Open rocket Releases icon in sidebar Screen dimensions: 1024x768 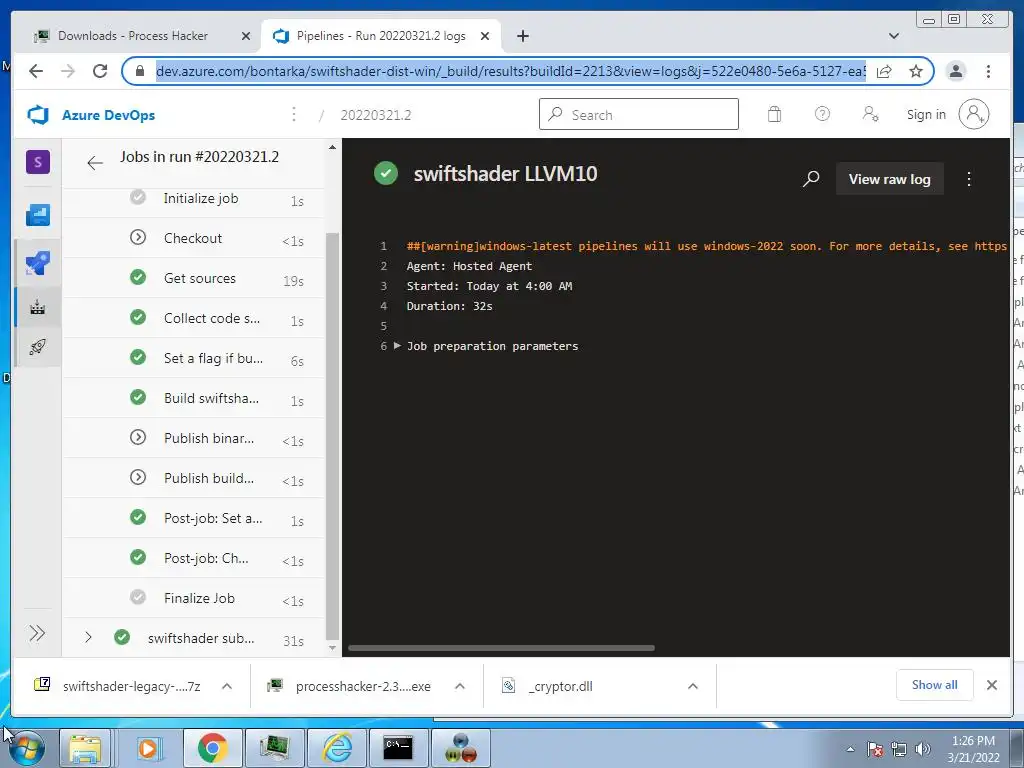click(38, 347)
